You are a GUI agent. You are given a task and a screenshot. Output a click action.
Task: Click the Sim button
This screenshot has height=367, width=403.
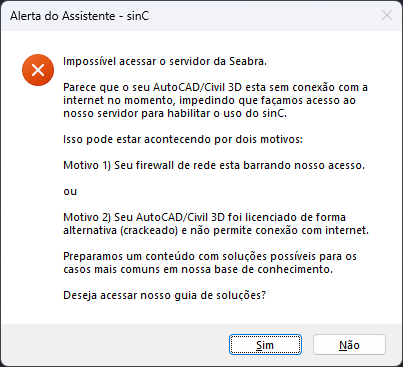click(265, 345)
